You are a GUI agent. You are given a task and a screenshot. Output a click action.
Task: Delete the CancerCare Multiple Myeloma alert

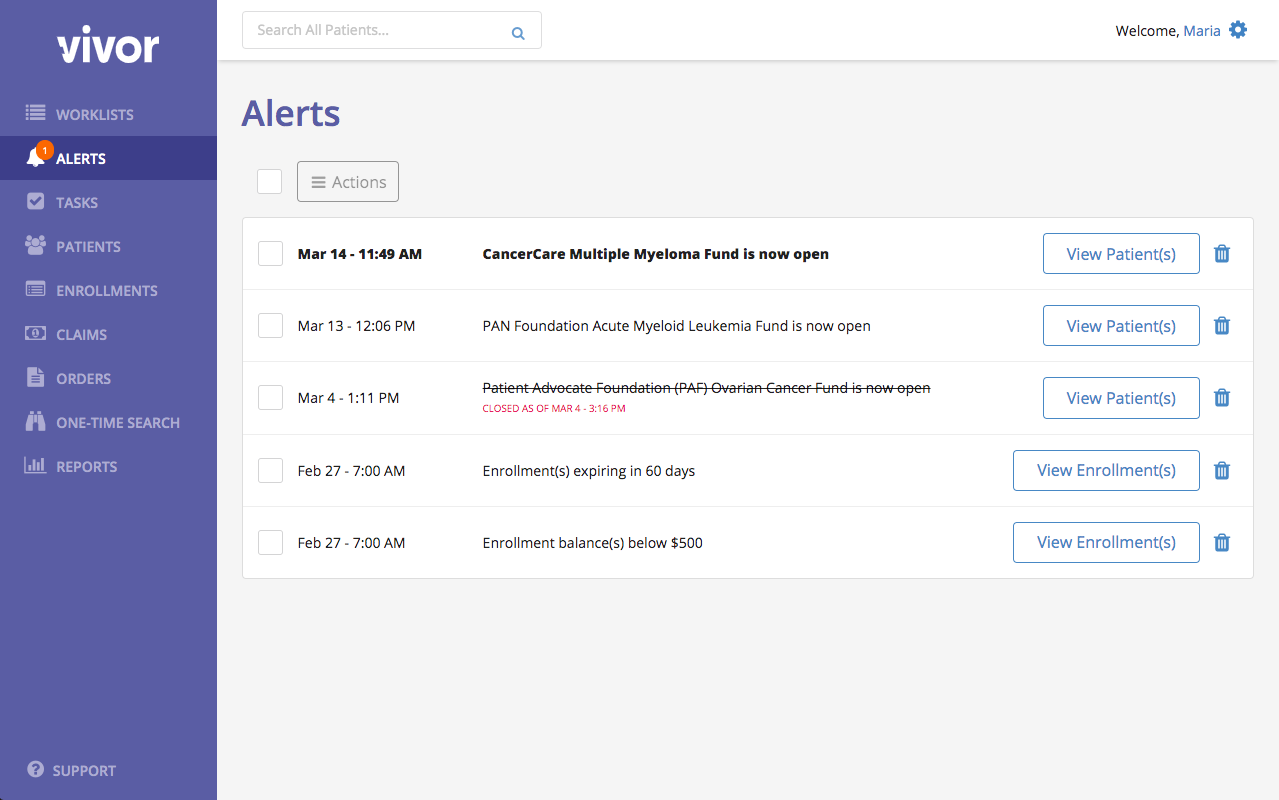(x=1221, y=254)
